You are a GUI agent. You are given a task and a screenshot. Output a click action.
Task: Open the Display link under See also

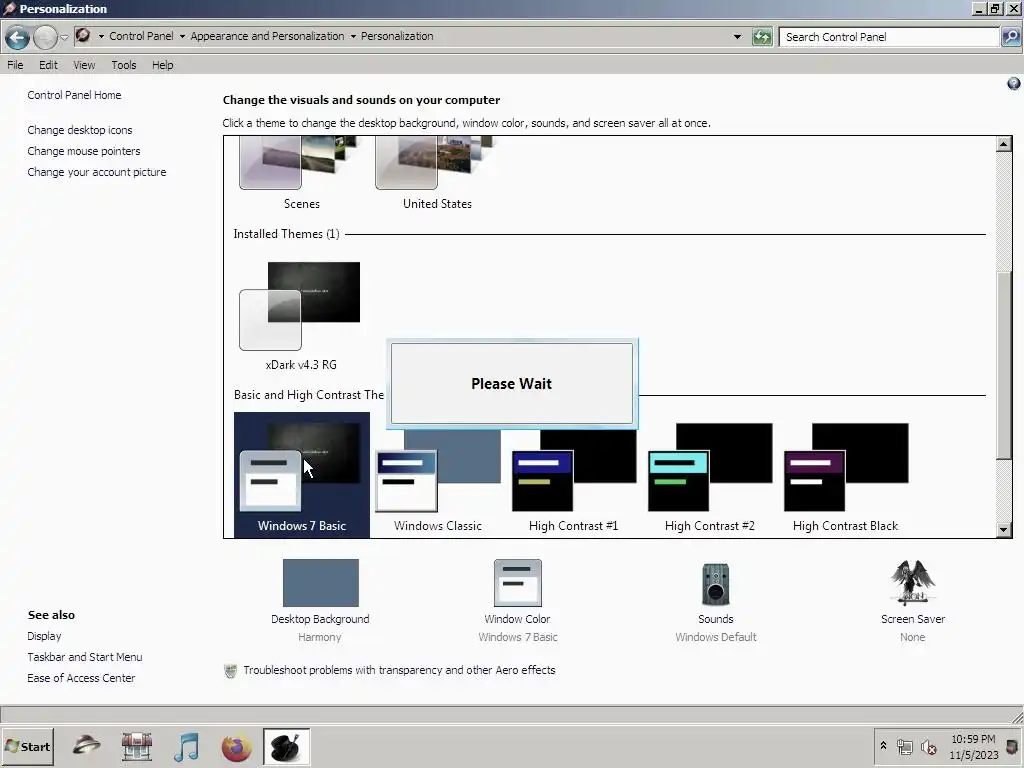point(44,635)
